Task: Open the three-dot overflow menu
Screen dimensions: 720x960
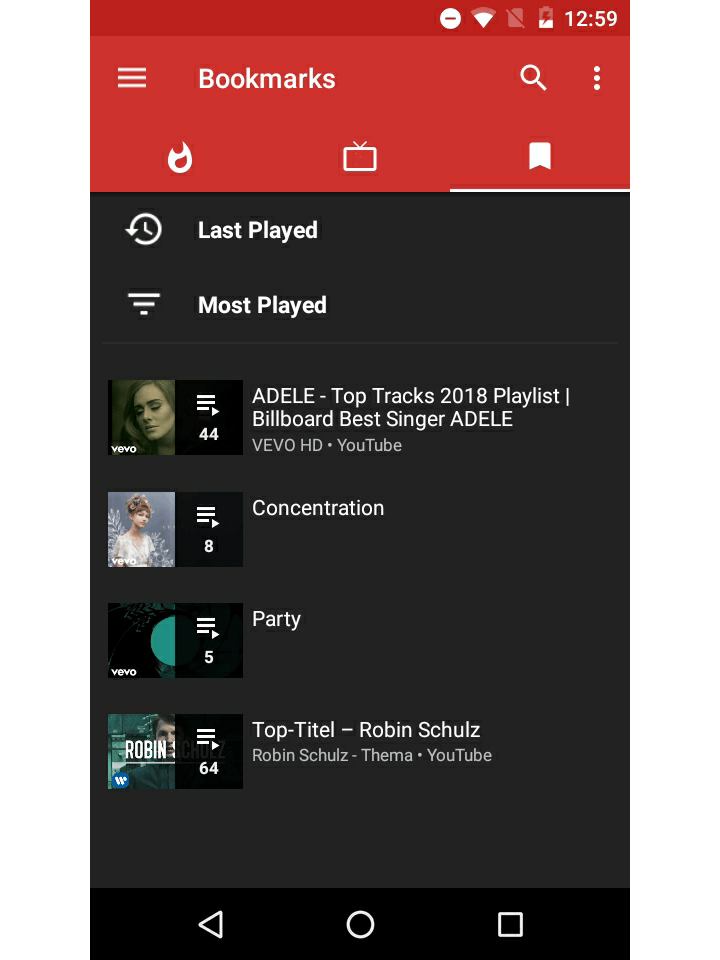Action: tap(597, 78)
